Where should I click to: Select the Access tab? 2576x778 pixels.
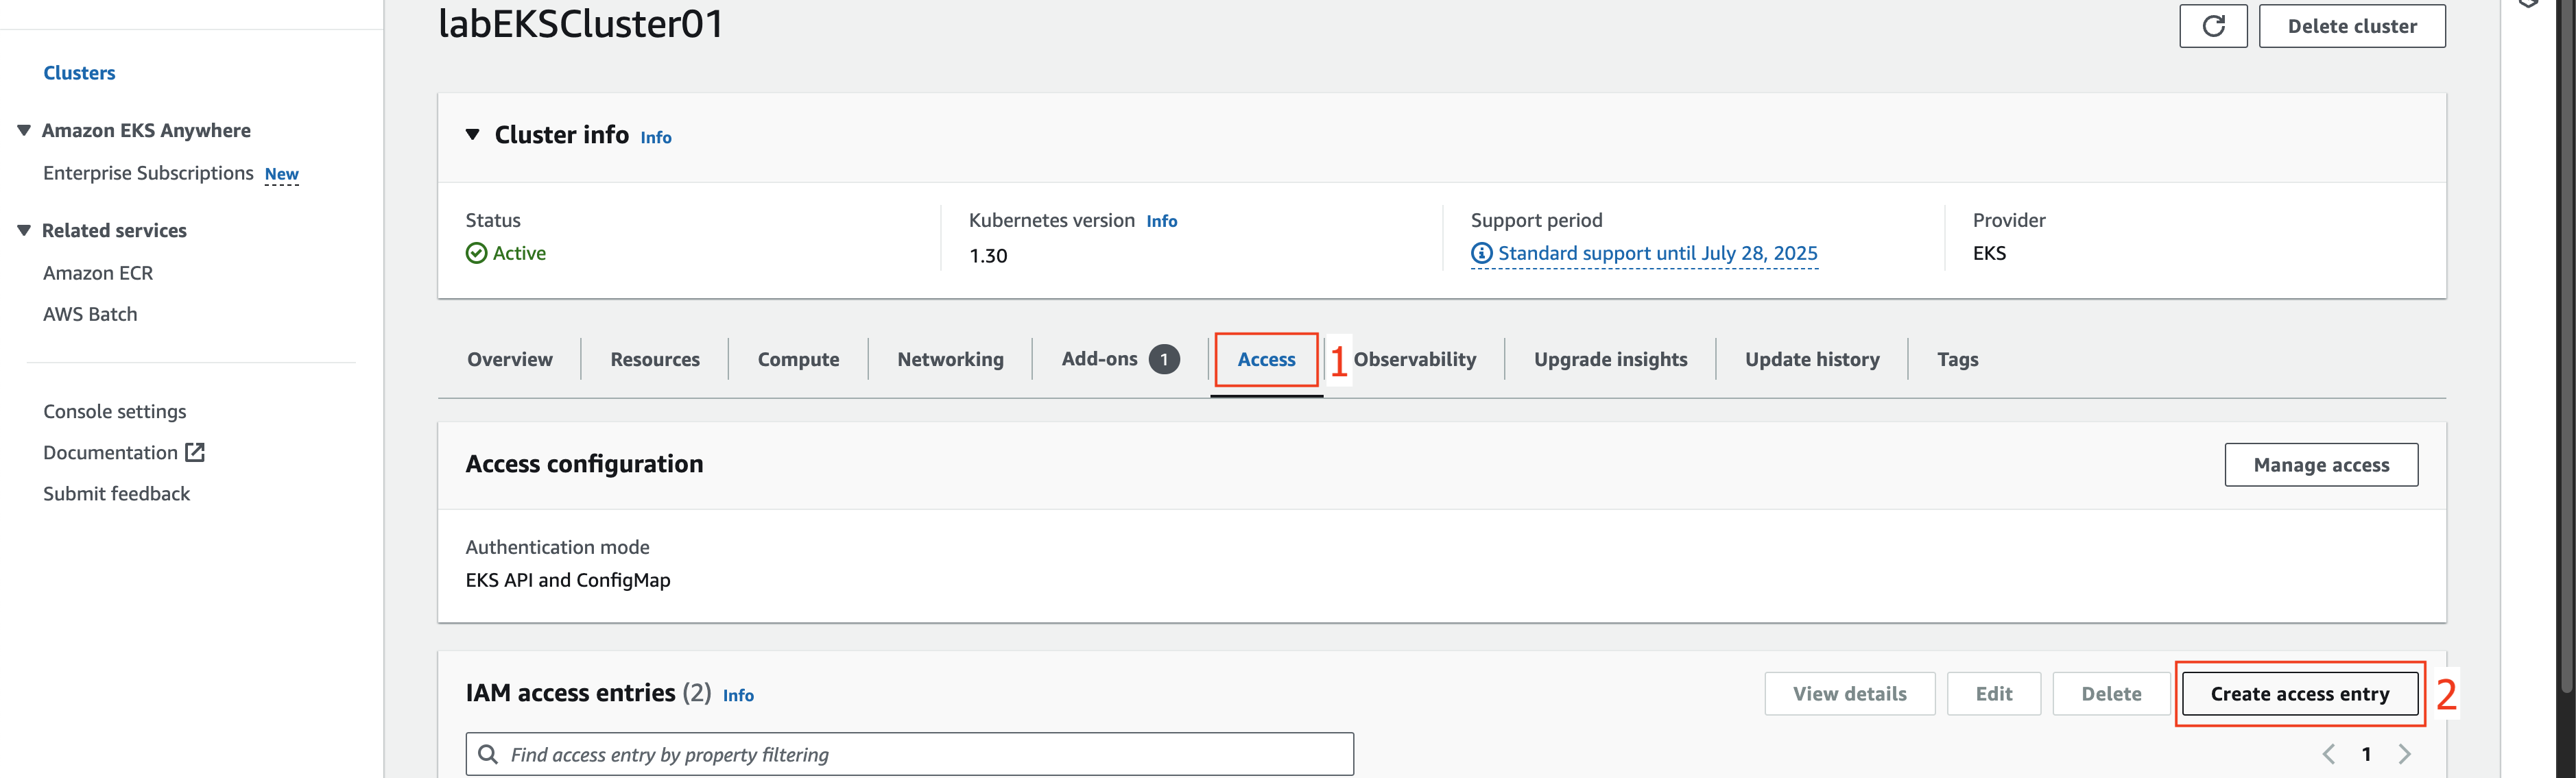(x=1266, y=359)
